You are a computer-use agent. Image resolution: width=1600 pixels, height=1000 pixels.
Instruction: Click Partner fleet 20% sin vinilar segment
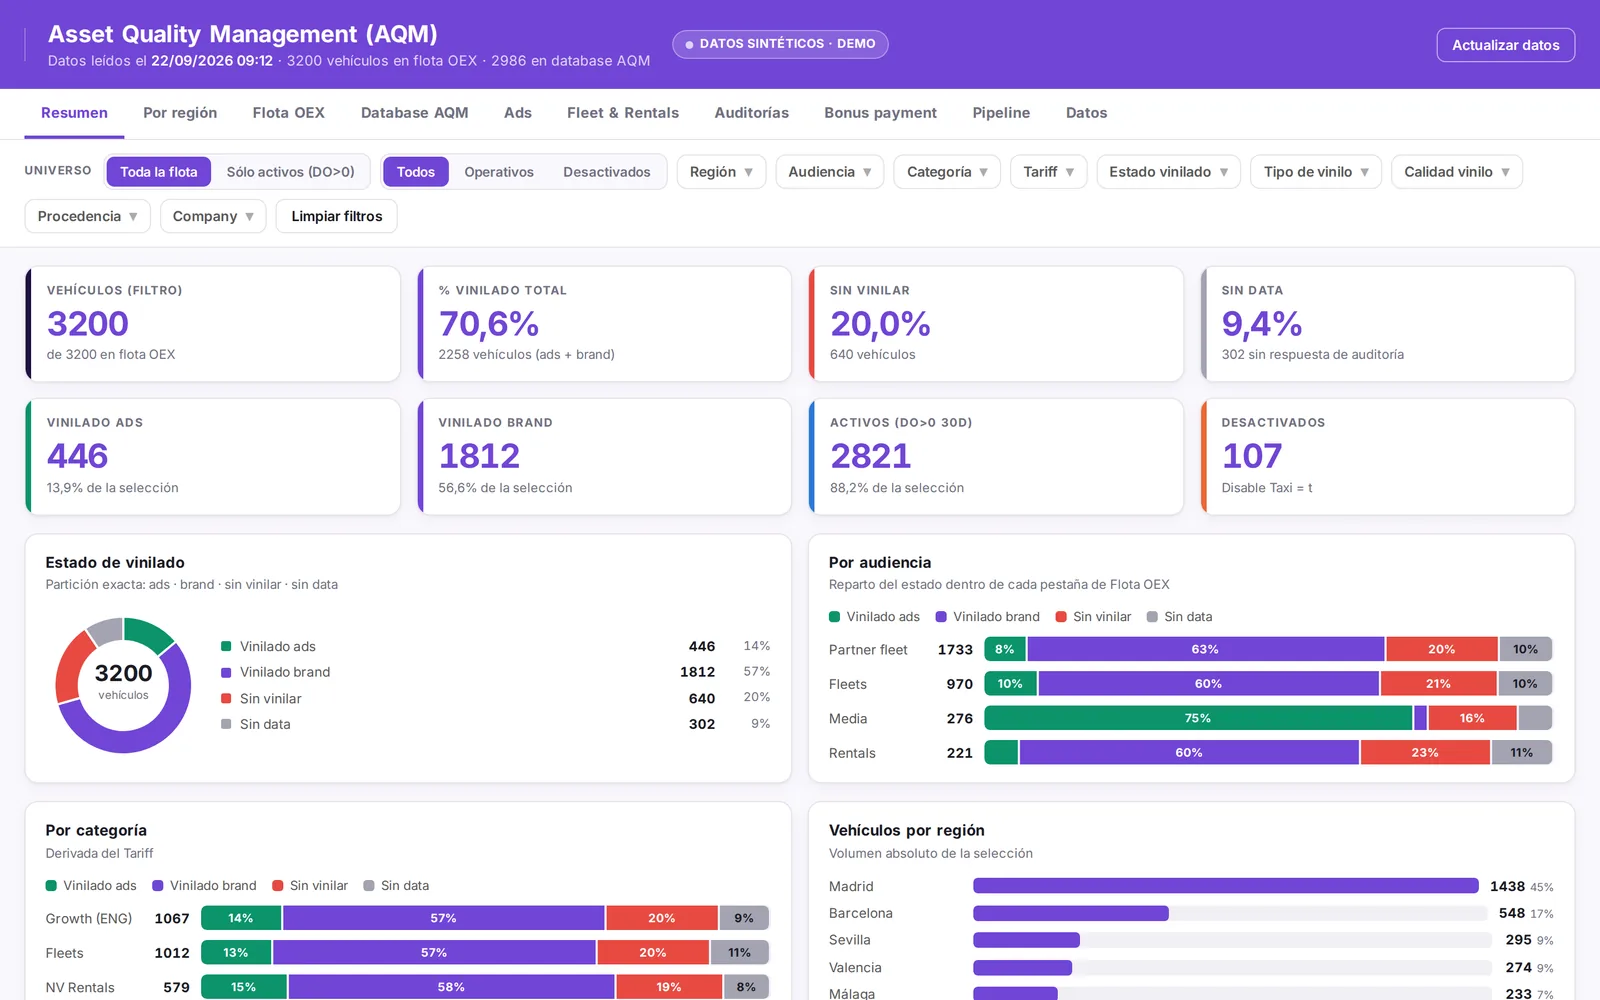click(1441, 649)
